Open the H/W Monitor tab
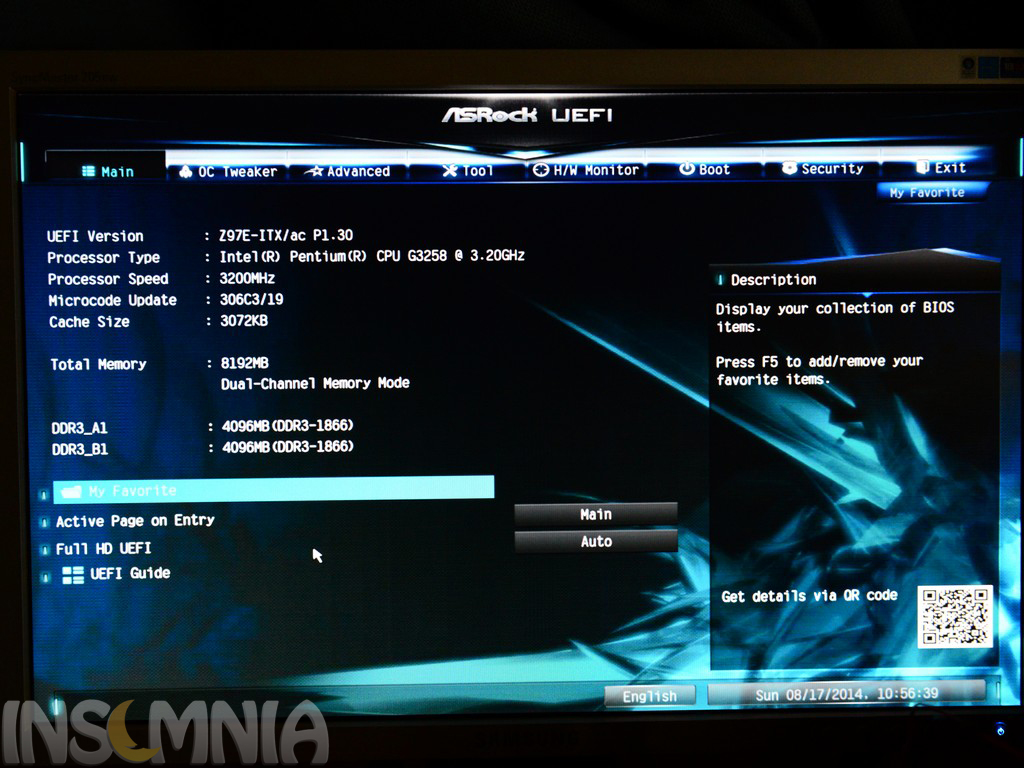 coord(586,170)
